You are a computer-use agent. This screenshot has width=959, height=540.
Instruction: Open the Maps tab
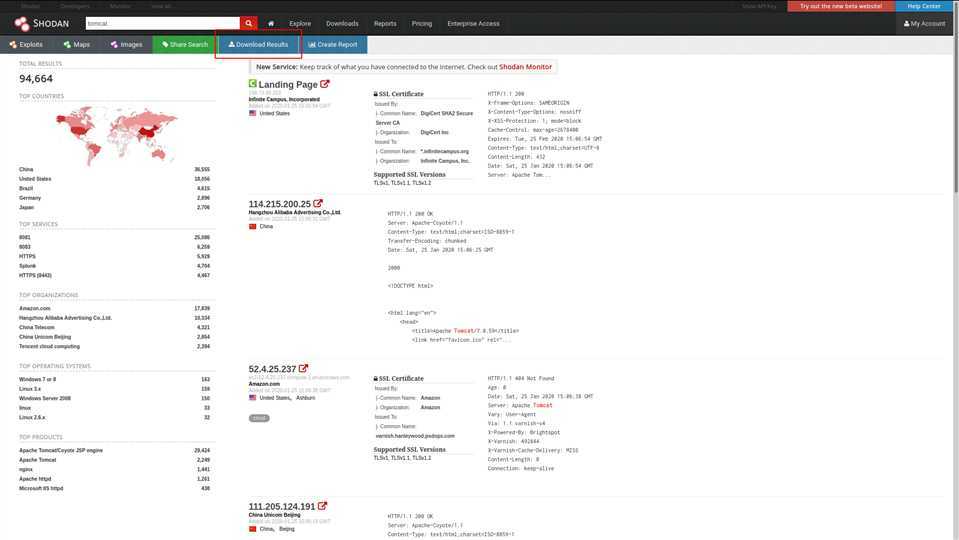point(76,45)
